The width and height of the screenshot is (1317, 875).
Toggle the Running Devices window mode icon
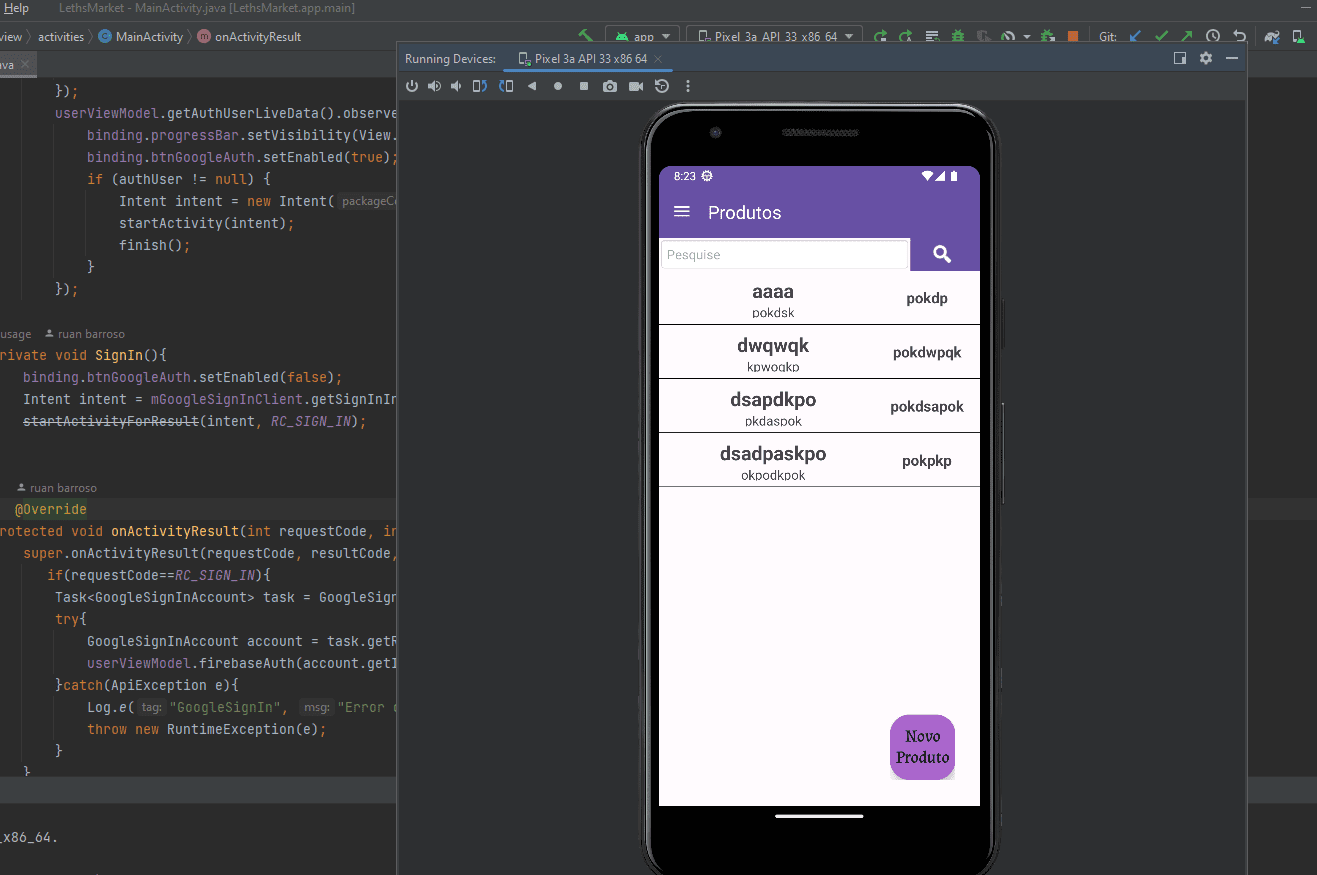(x=1180, y=59)
